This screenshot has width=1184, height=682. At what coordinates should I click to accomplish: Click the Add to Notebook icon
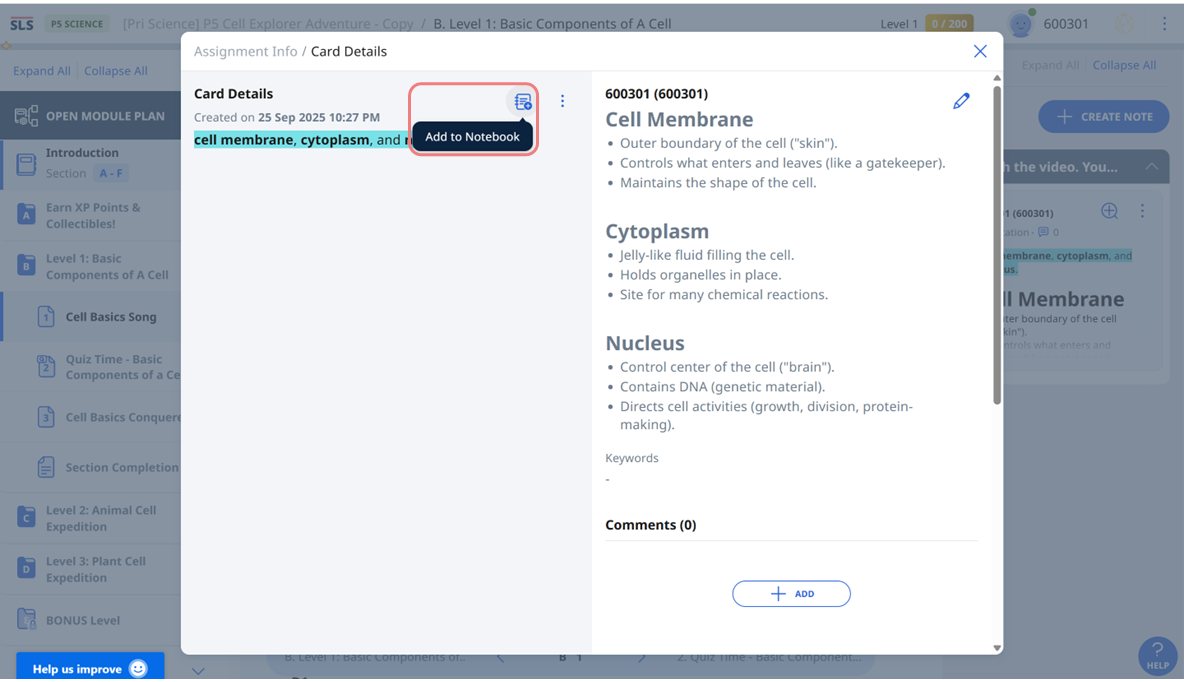click(522, 101)
